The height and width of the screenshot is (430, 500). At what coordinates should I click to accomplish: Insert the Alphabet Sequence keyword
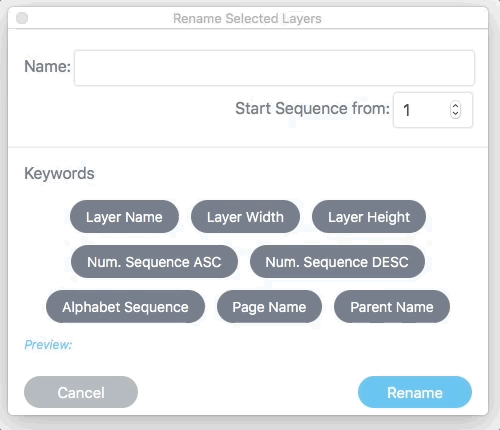[125, 307]
